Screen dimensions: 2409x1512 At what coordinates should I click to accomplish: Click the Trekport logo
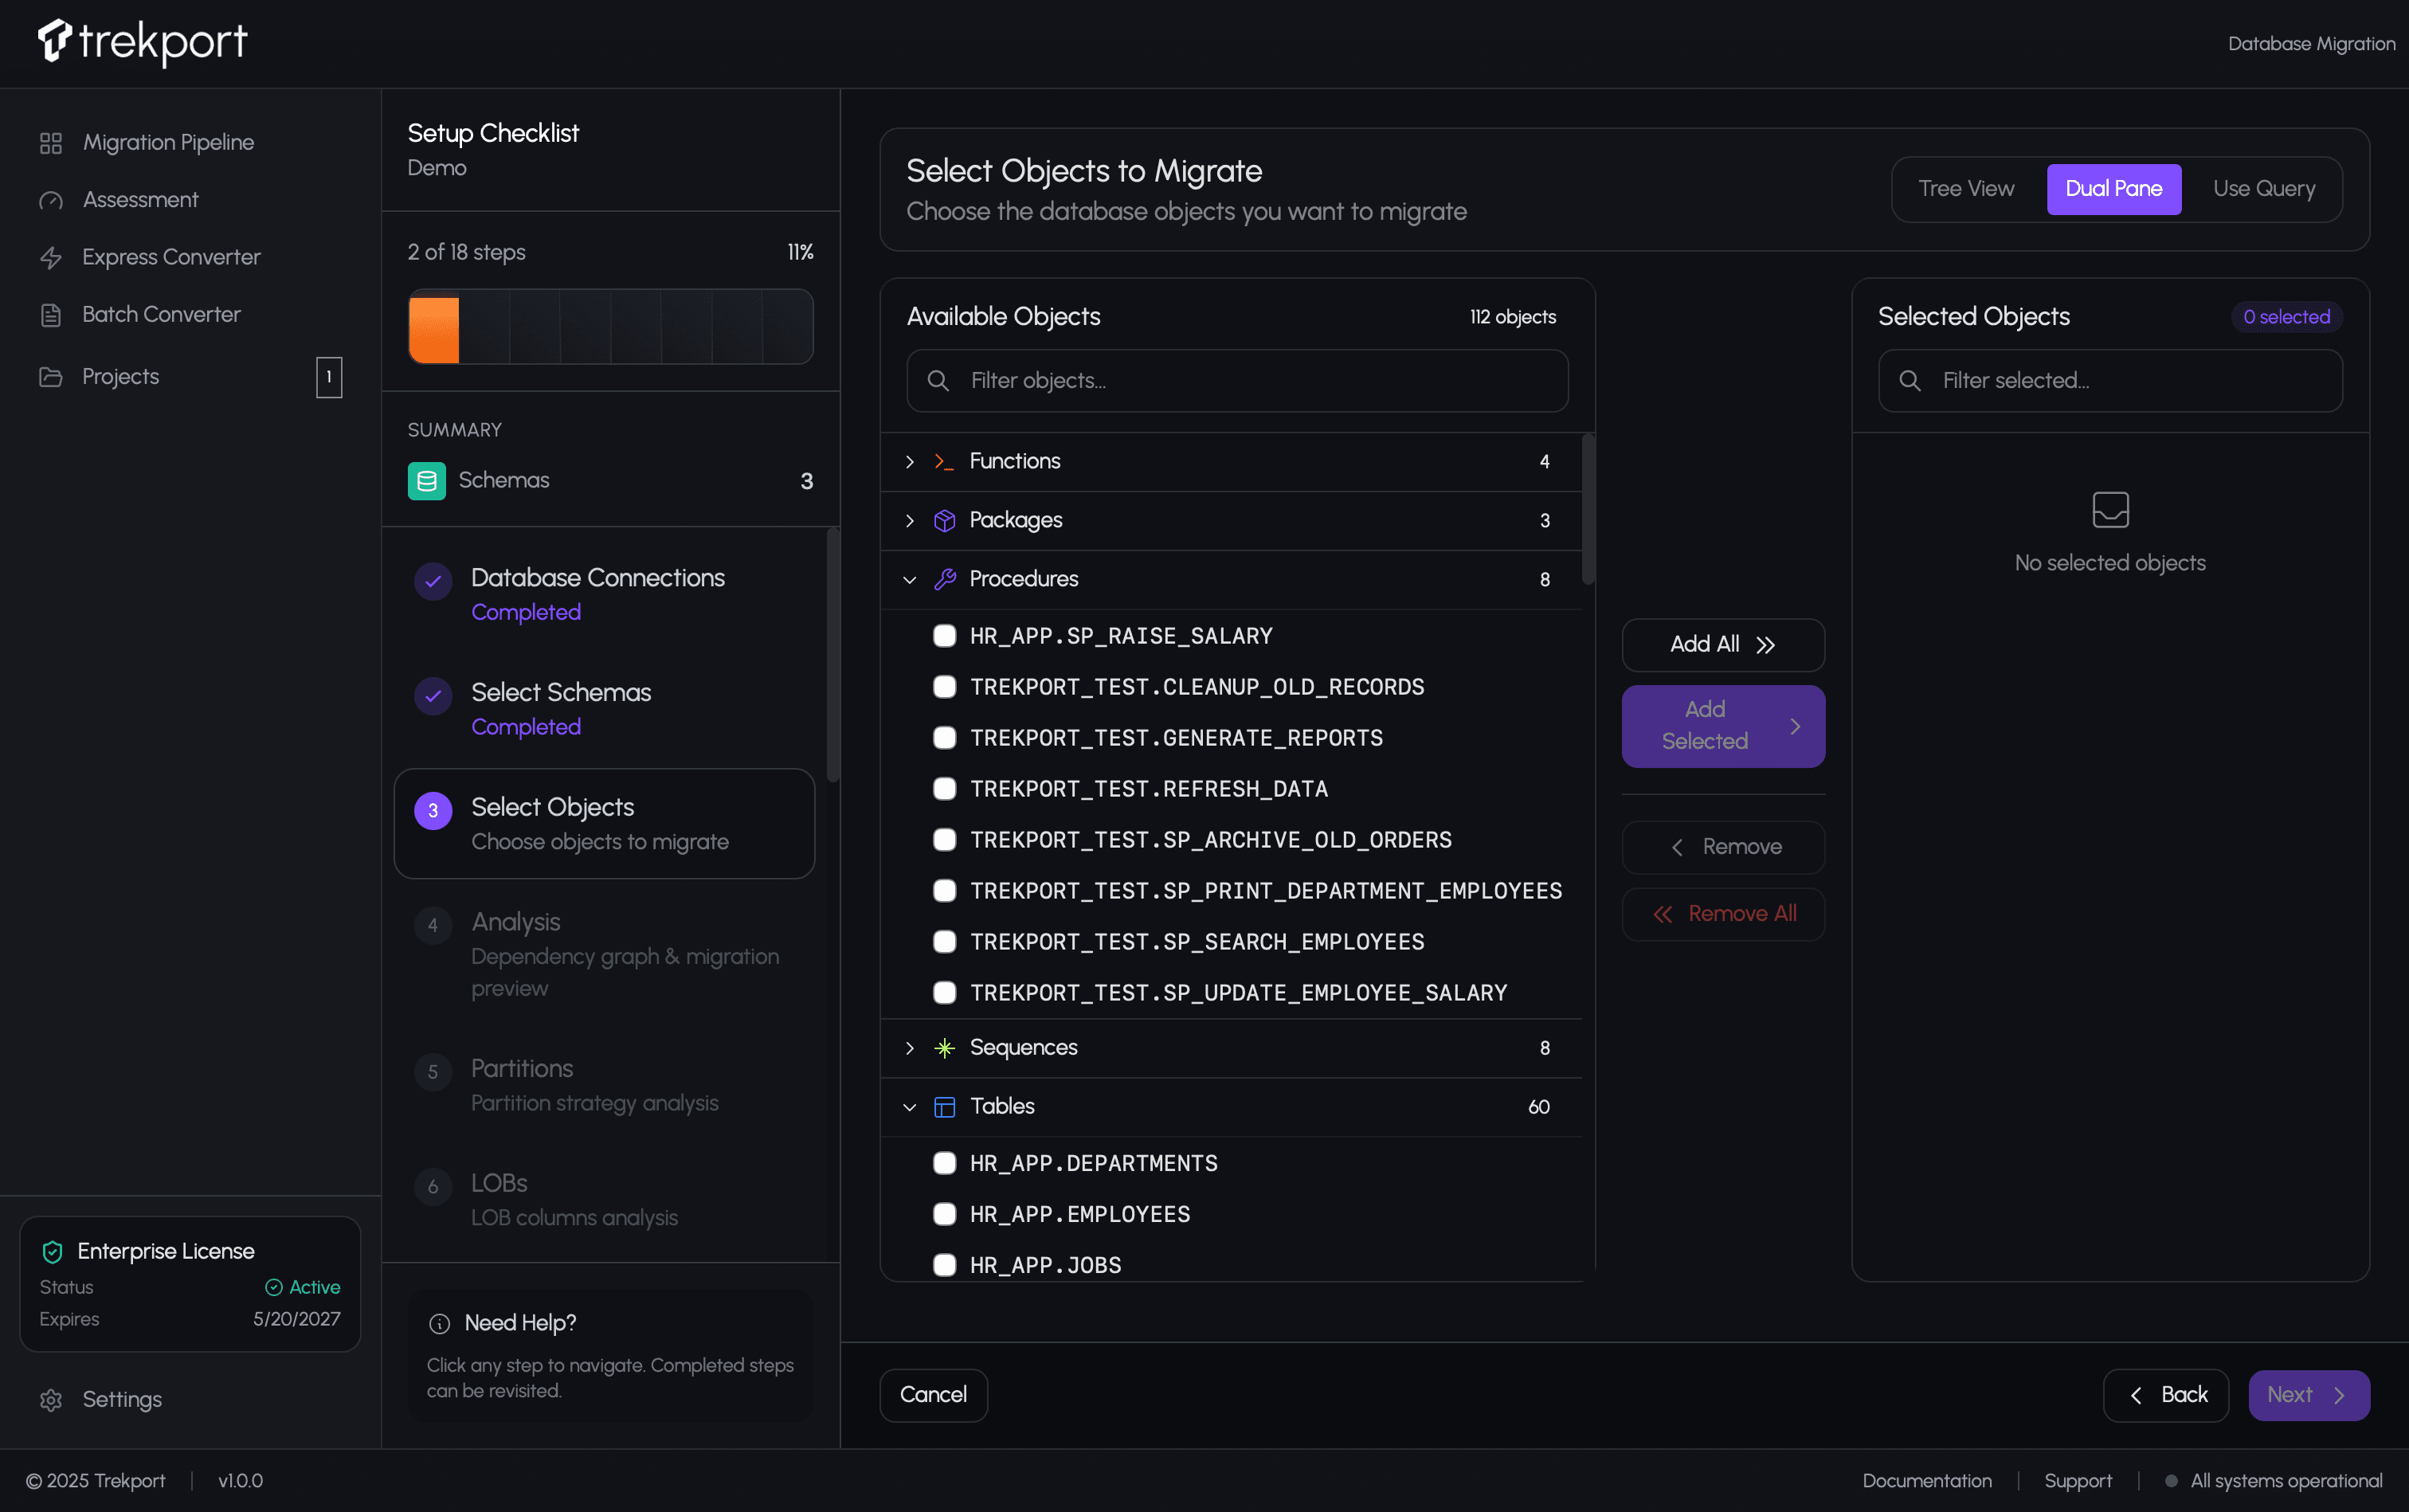142,42
